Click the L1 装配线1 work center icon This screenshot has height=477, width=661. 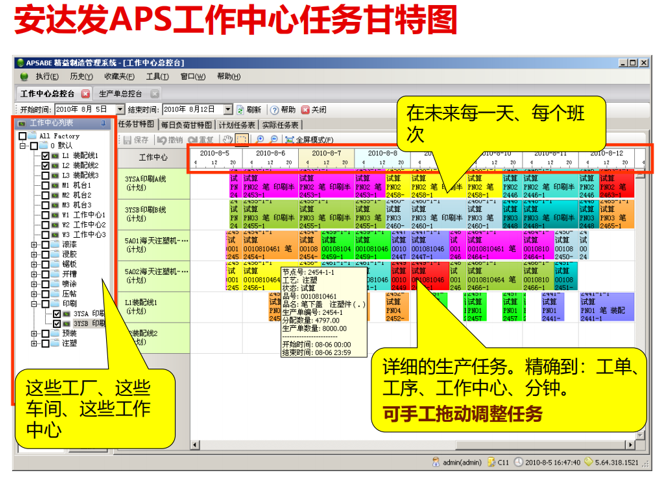tap(55, 155)
